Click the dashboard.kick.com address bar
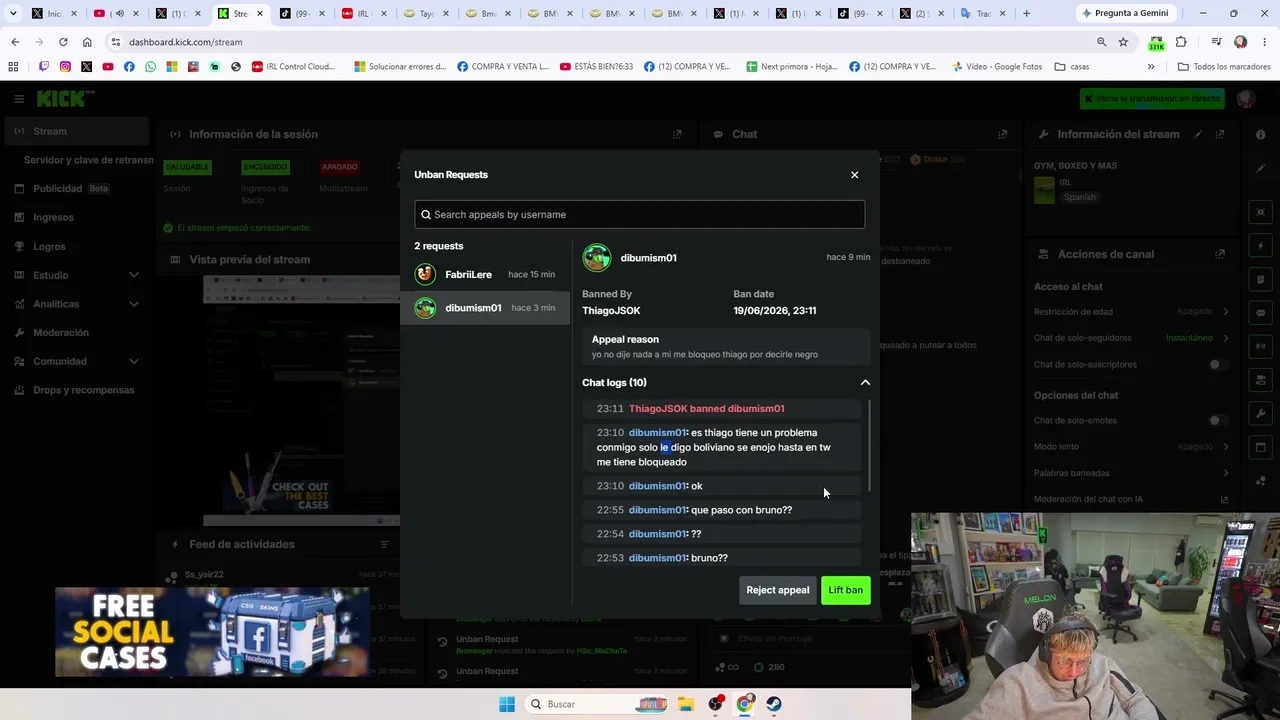The image size is (1280, 720). pos(600,42)
